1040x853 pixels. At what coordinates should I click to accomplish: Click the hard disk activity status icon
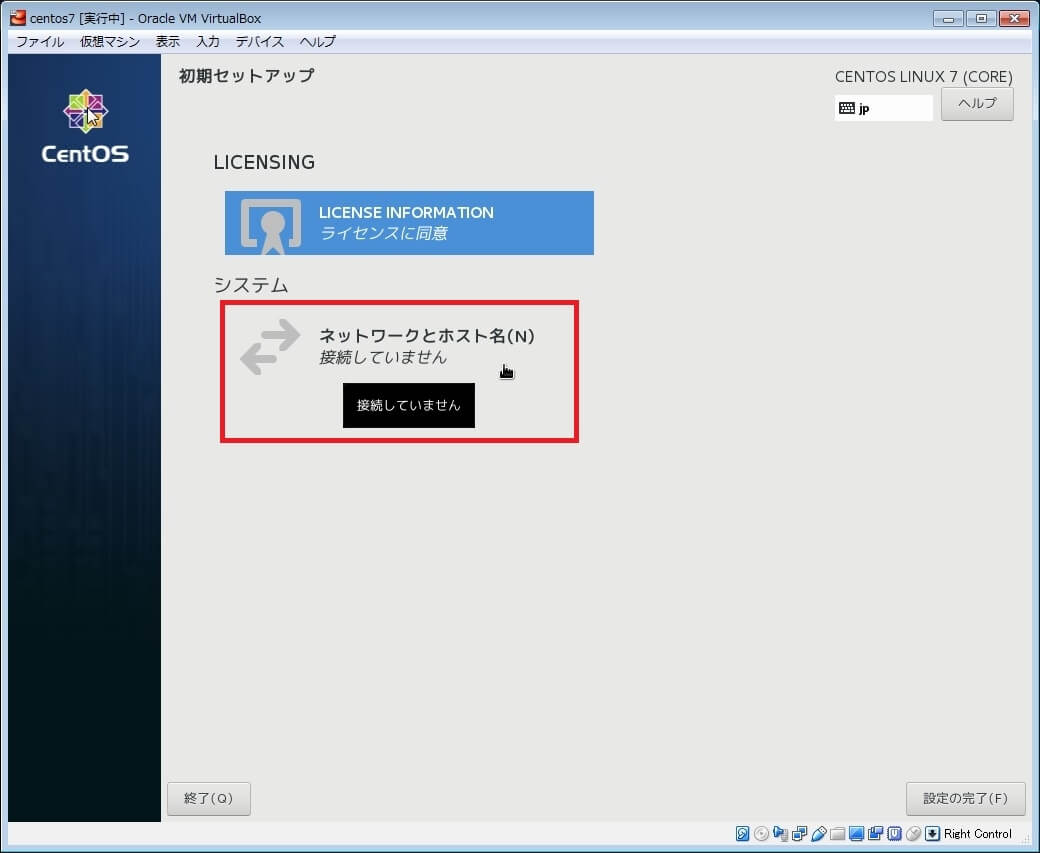[743, 834]
